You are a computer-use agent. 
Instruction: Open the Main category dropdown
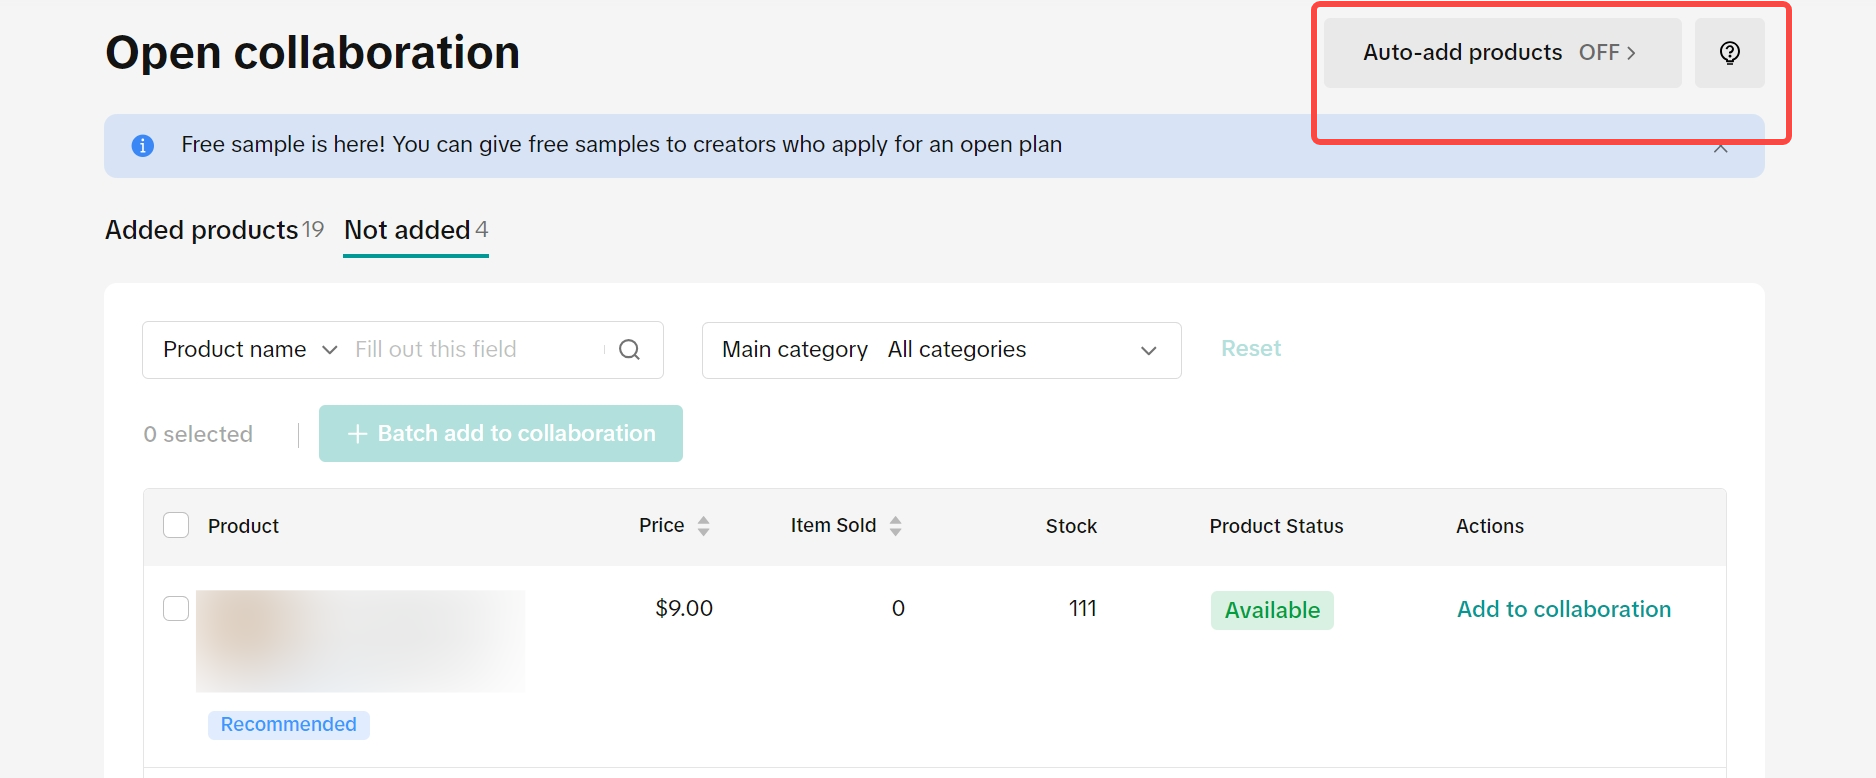point(940,350)
